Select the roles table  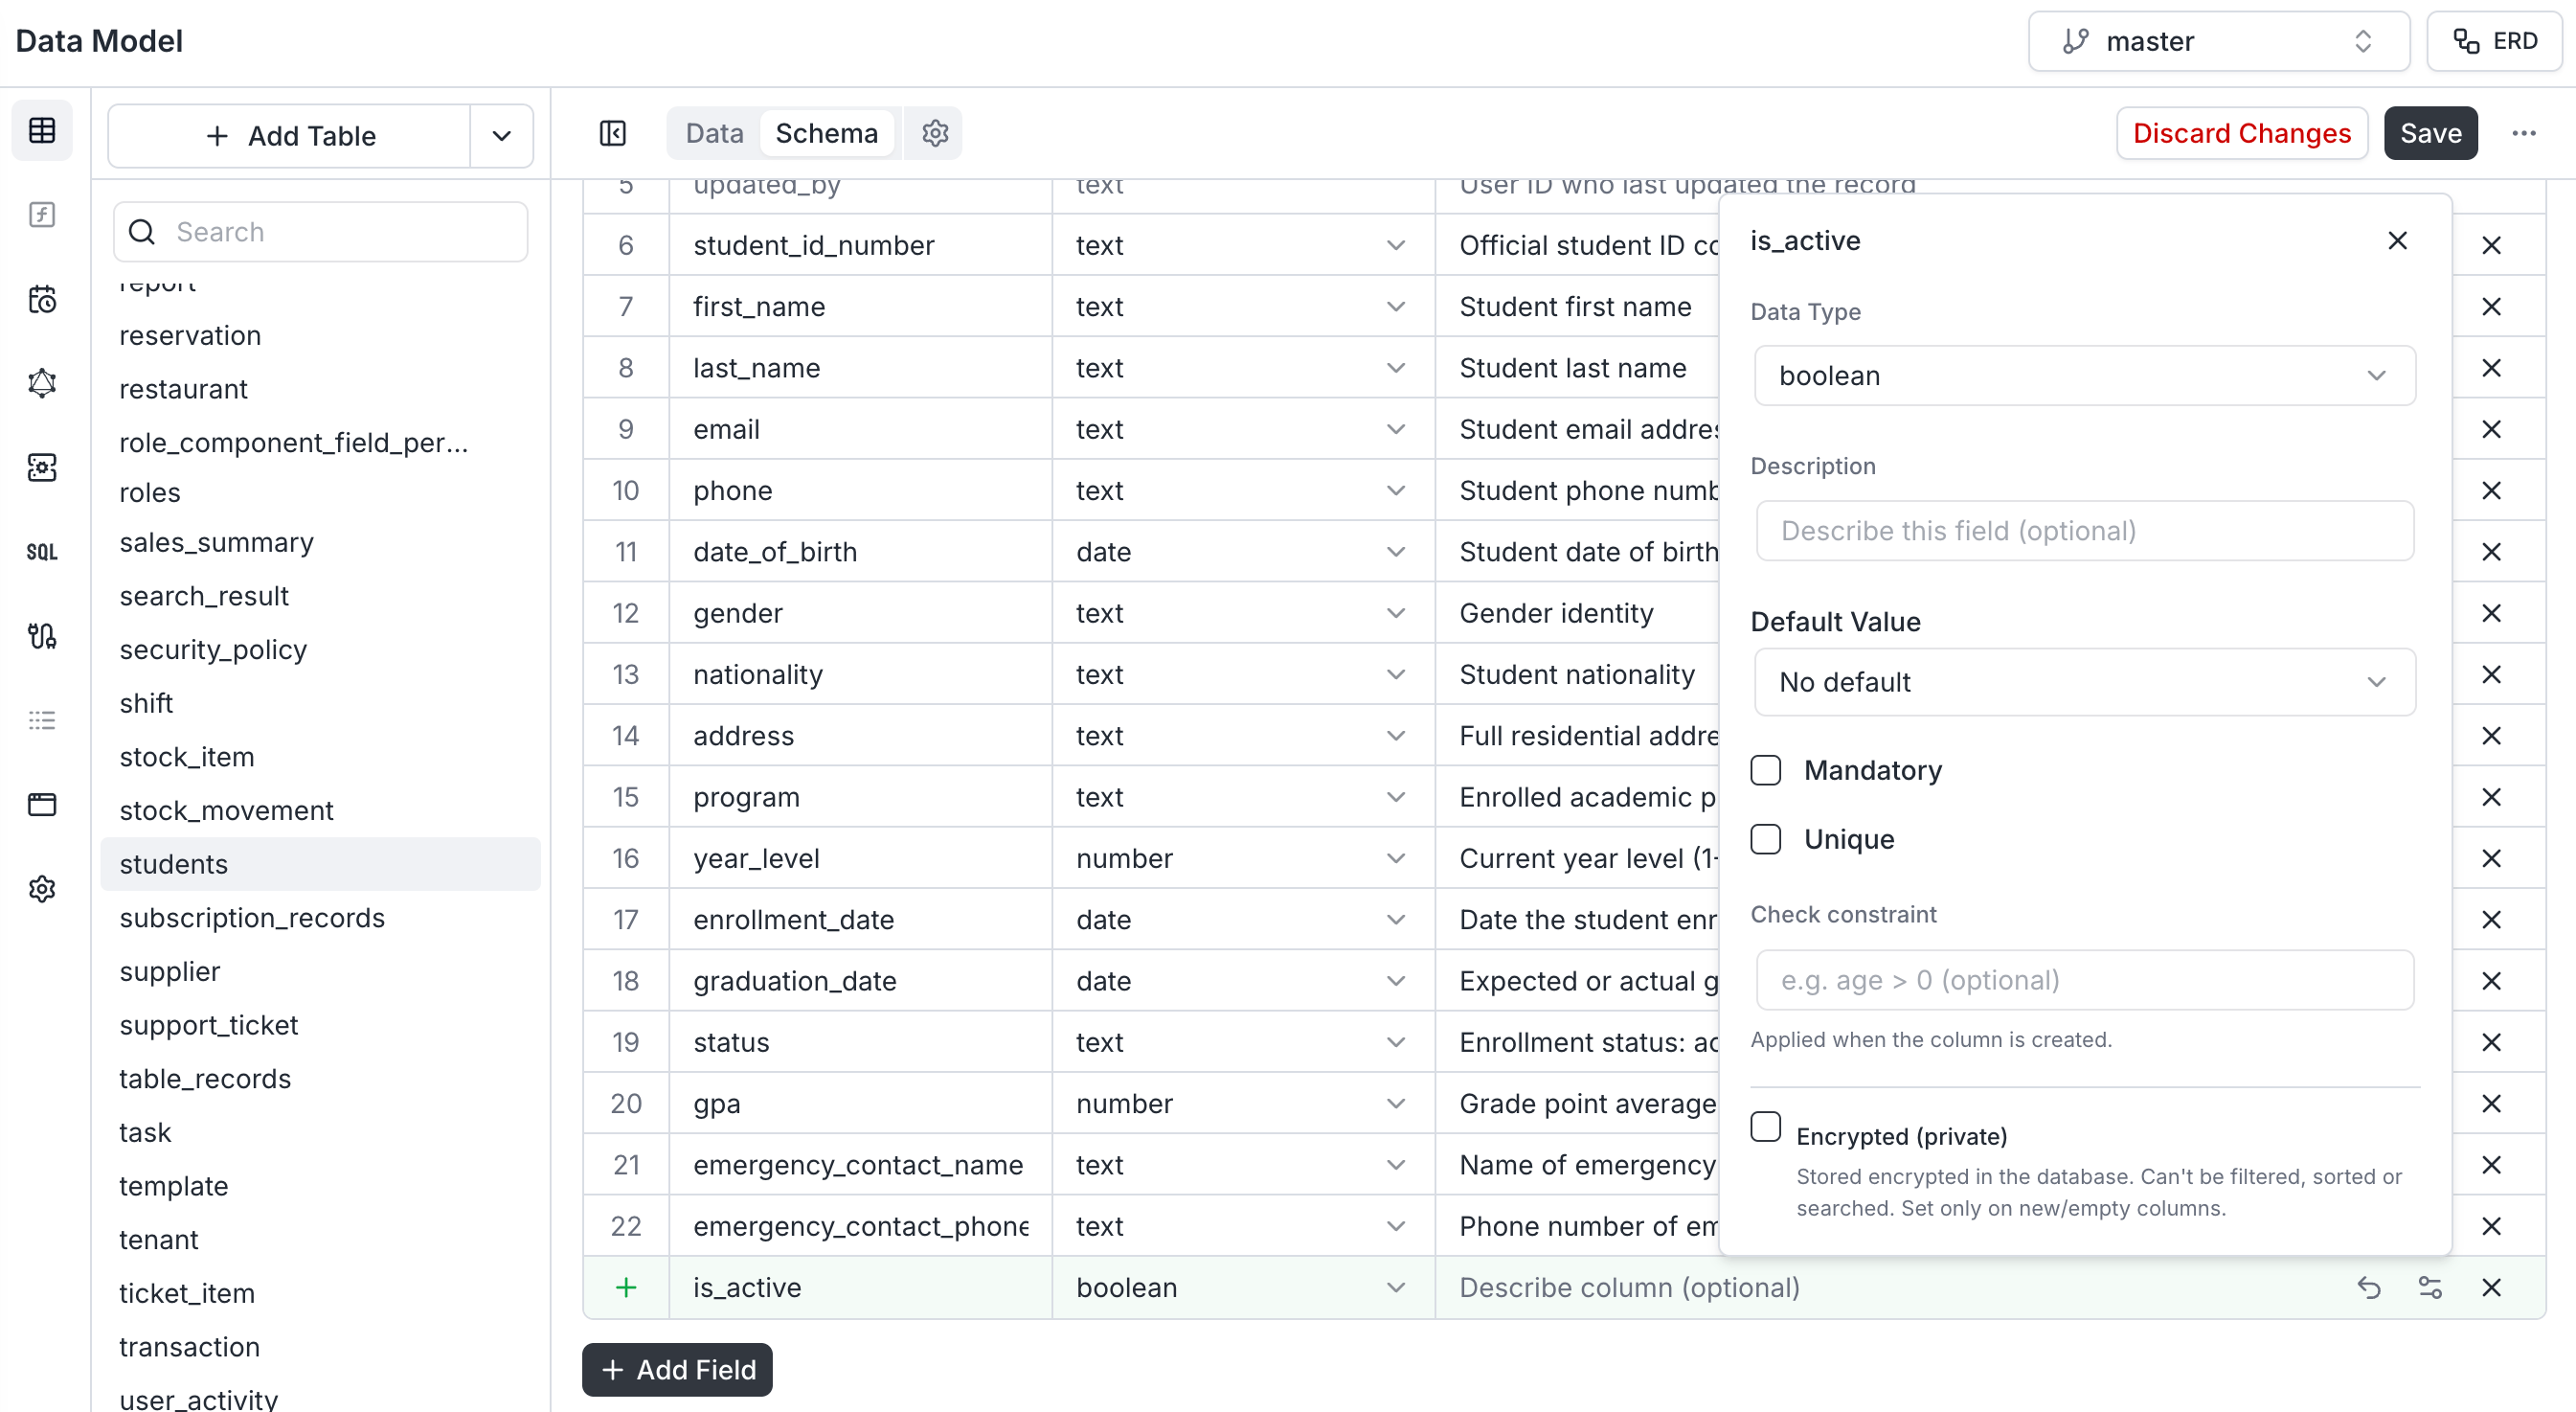320,493
